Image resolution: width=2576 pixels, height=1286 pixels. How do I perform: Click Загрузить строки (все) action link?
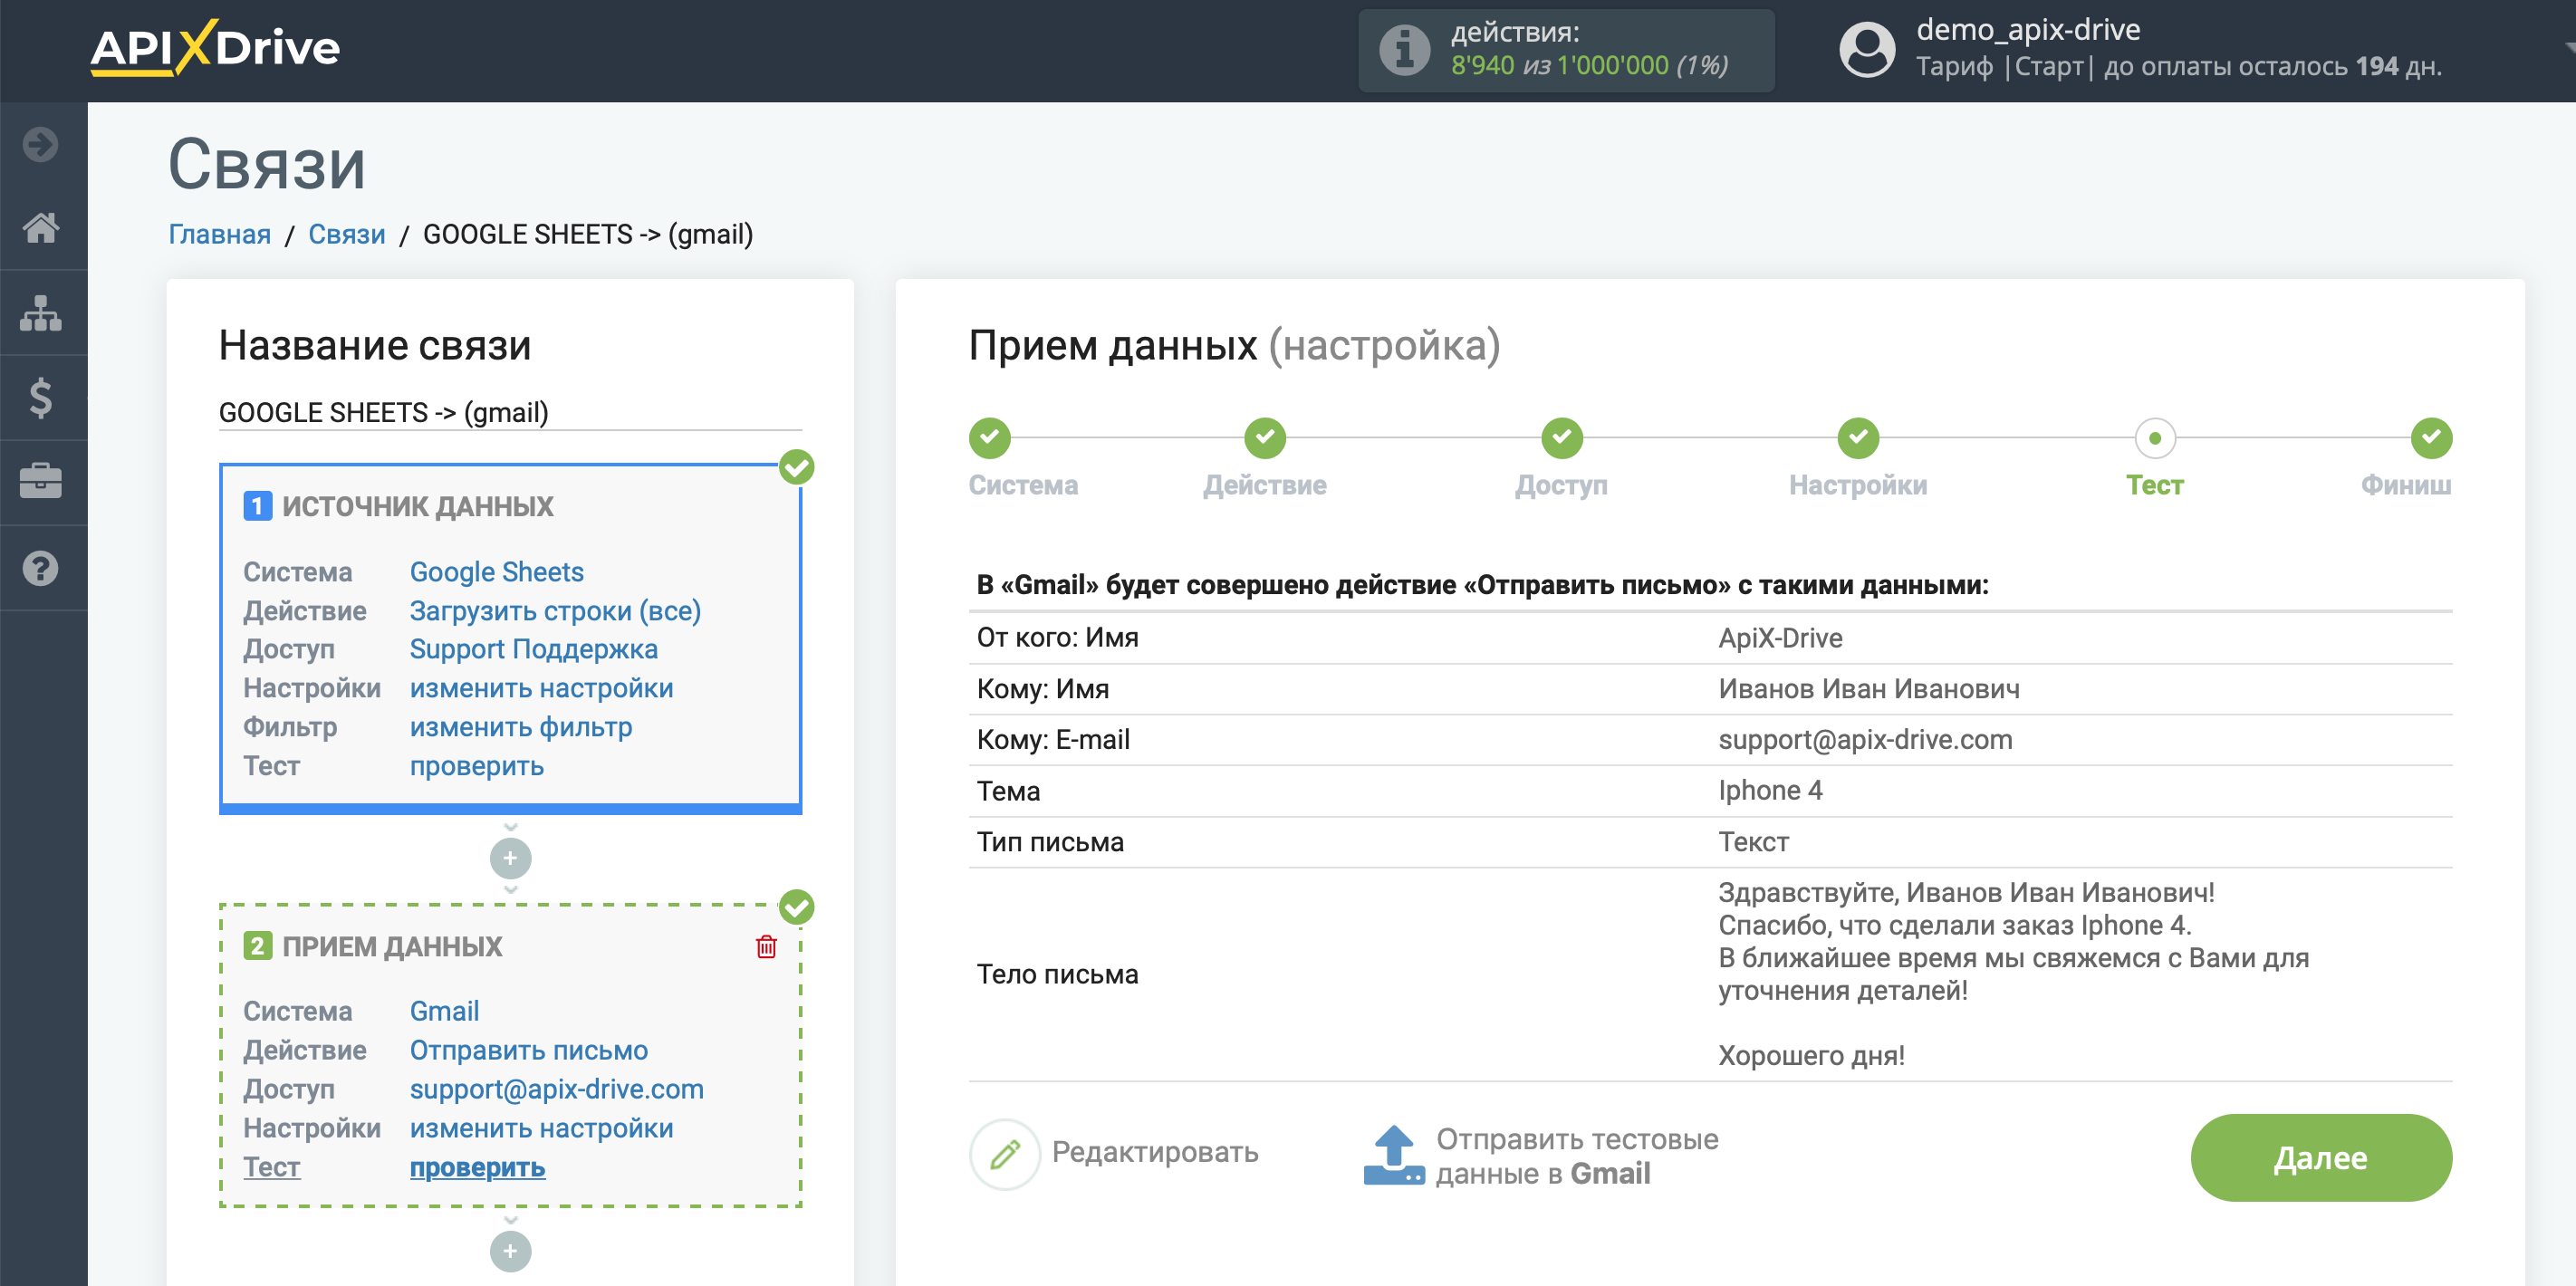click(555, 610)
